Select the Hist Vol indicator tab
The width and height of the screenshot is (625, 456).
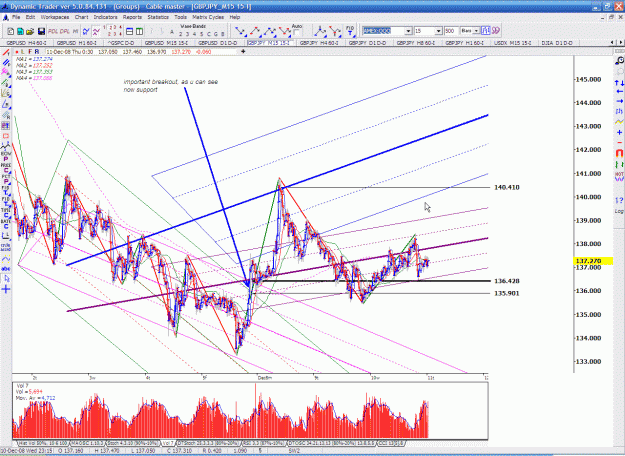point(43,443)
